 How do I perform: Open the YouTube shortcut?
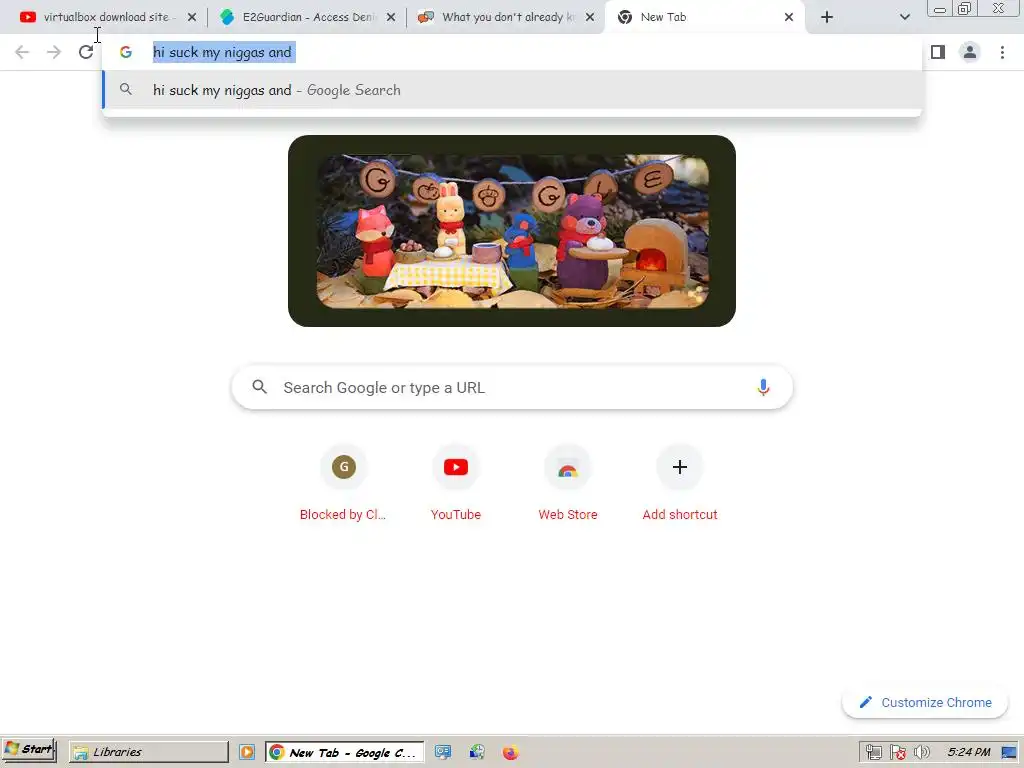click(x=456, y=485)
